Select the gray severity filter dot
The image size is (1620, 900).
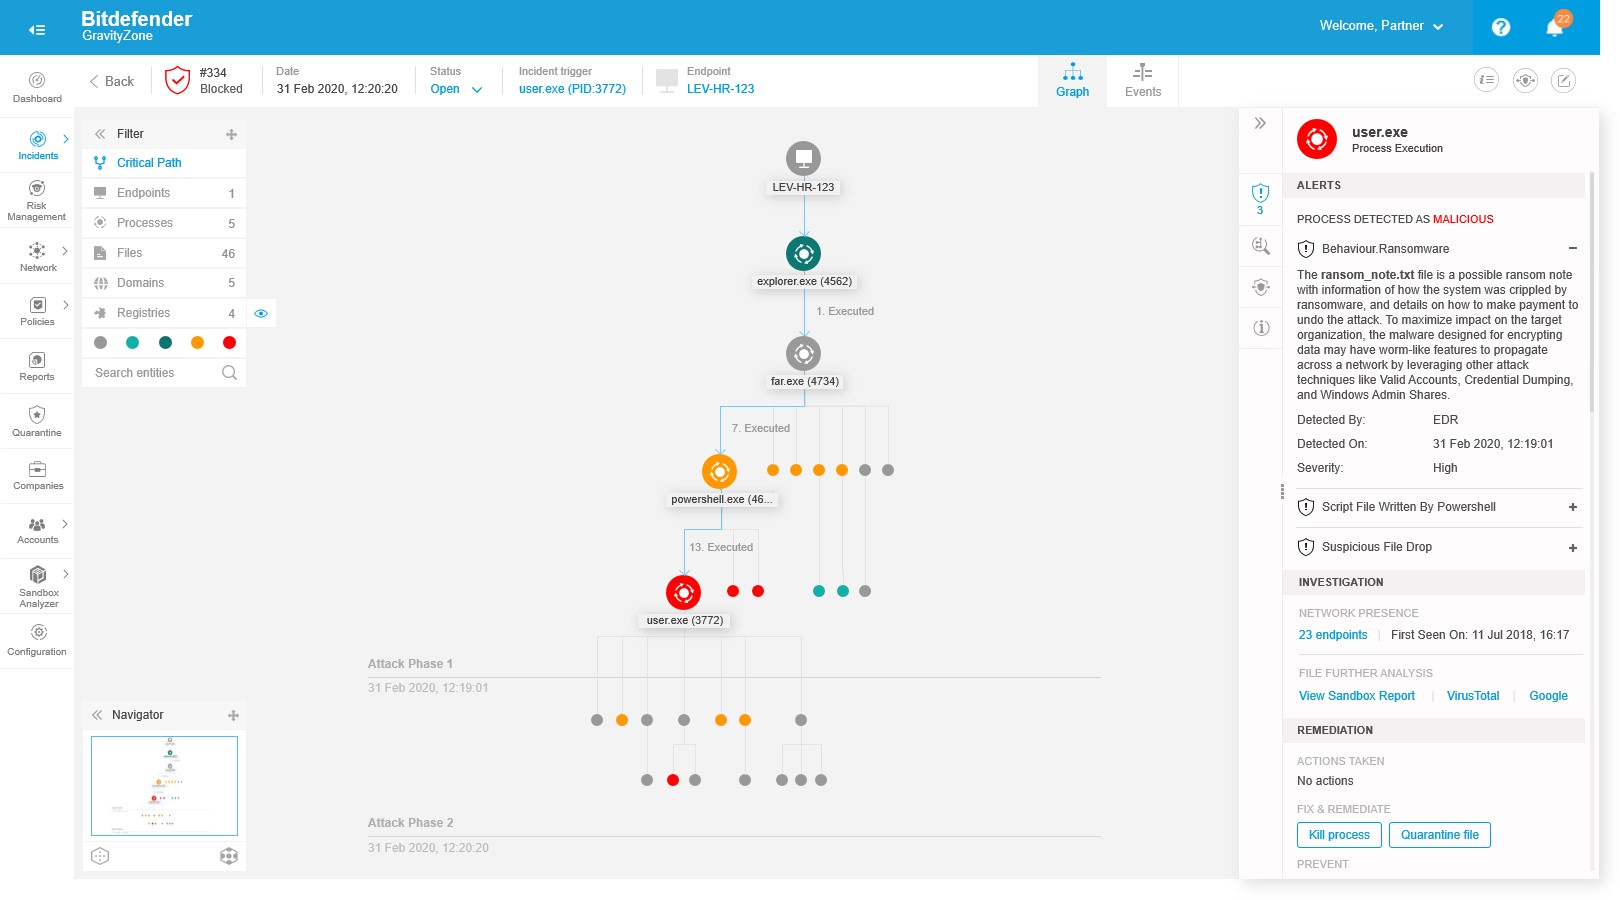click(100, 343)
